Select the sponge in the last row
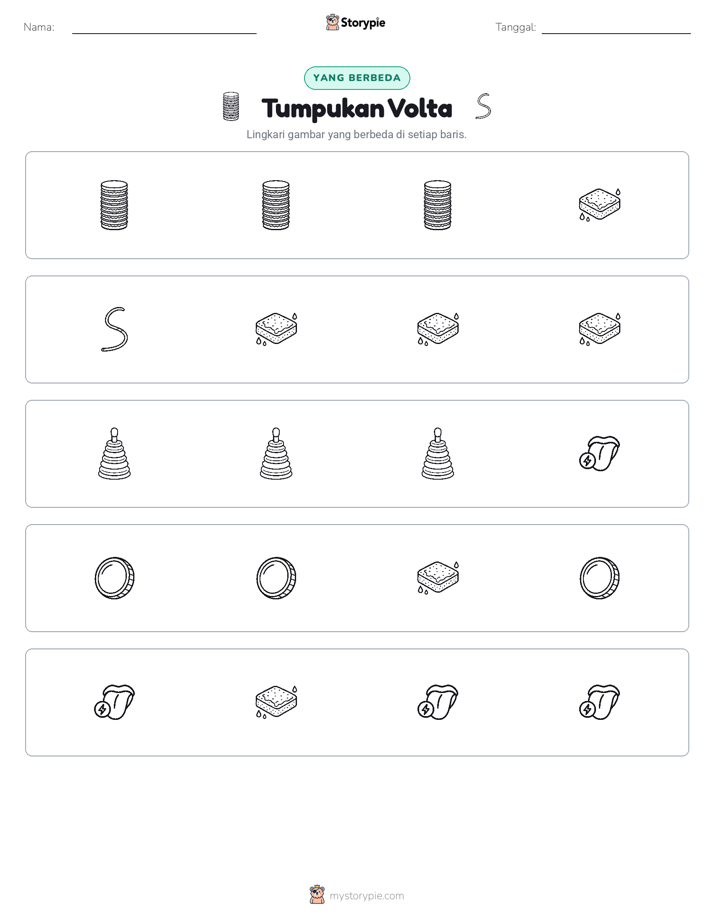Screen dimensions: 714x924 tap(276, 702)
